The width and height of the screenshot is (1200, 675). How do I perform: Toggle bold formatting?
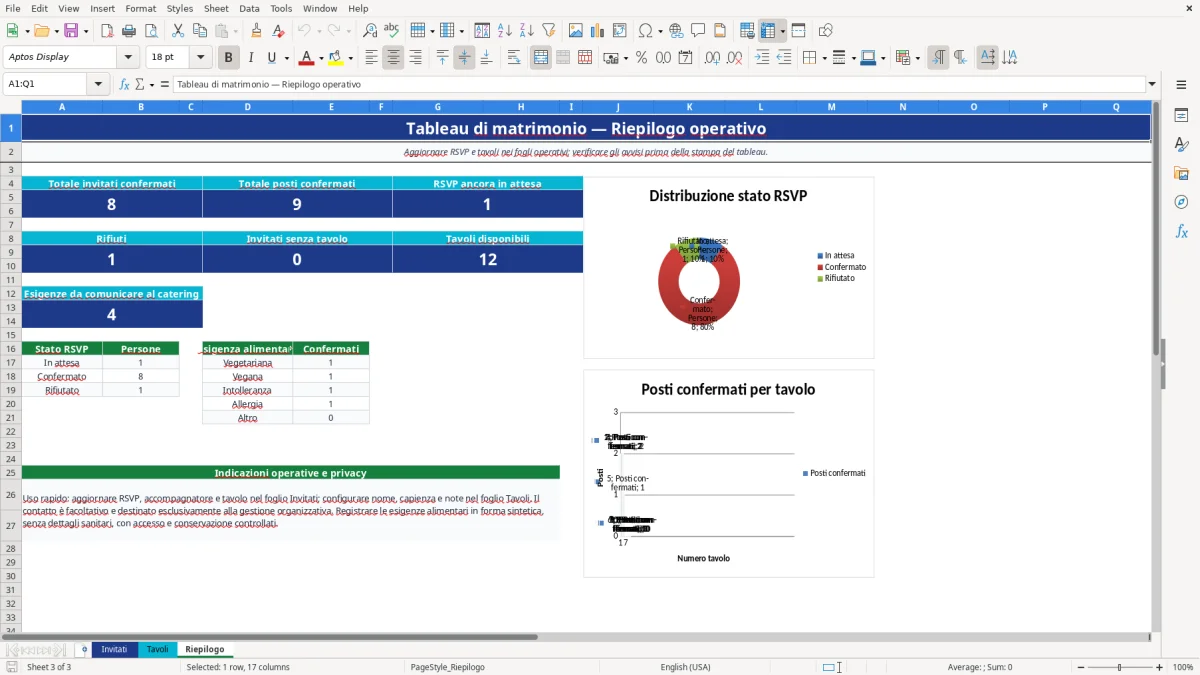(x=229, y=58)
